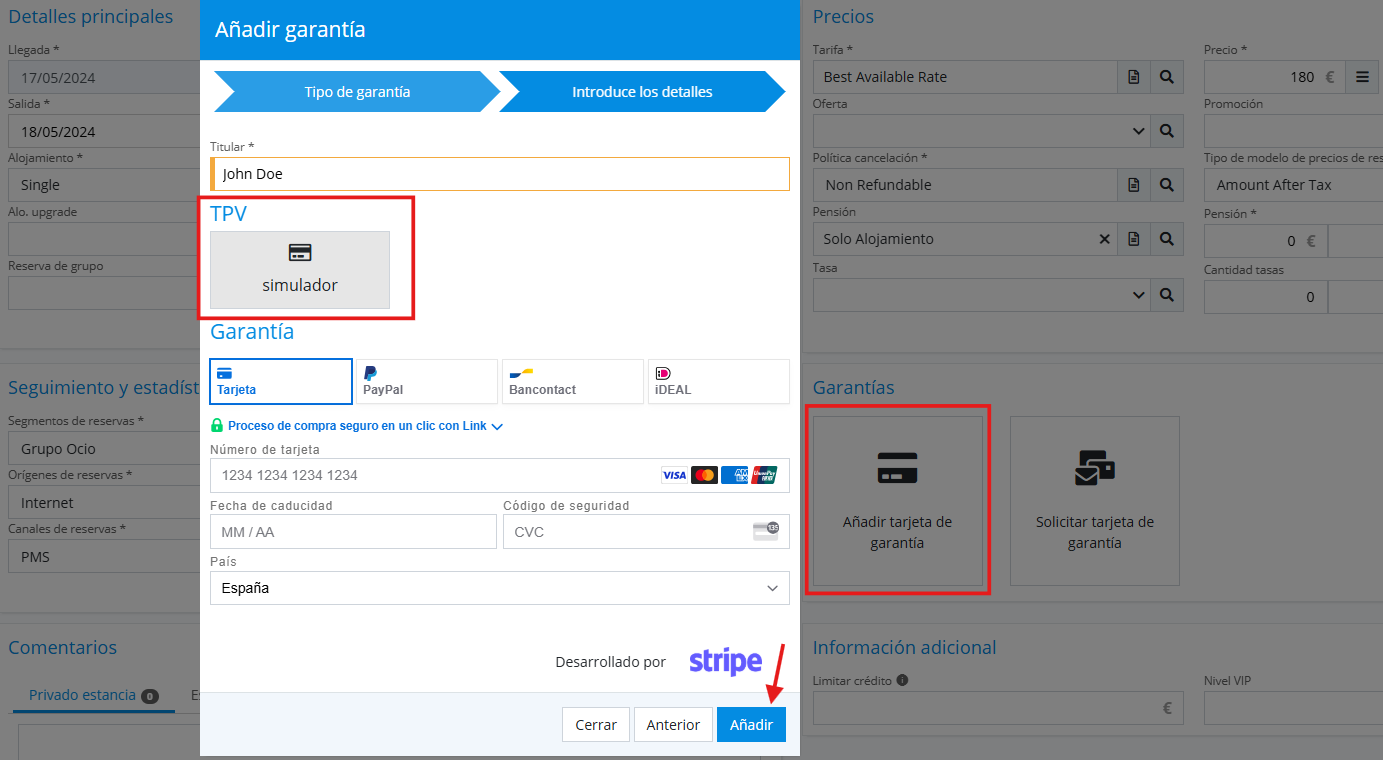
Task: Open the Precio menu (three lines) button
Action: click(1361, 77)
